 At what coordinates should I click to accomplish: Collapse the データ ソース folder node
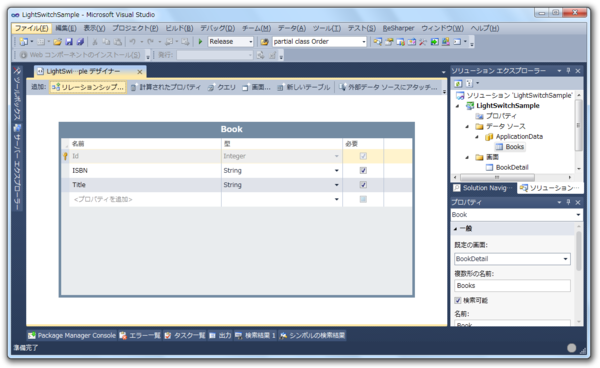467,127
